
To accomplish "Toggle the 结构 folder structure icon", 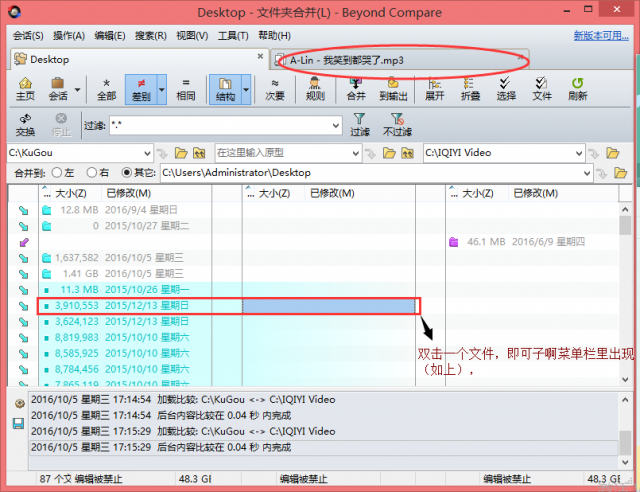I will (225, 89).
